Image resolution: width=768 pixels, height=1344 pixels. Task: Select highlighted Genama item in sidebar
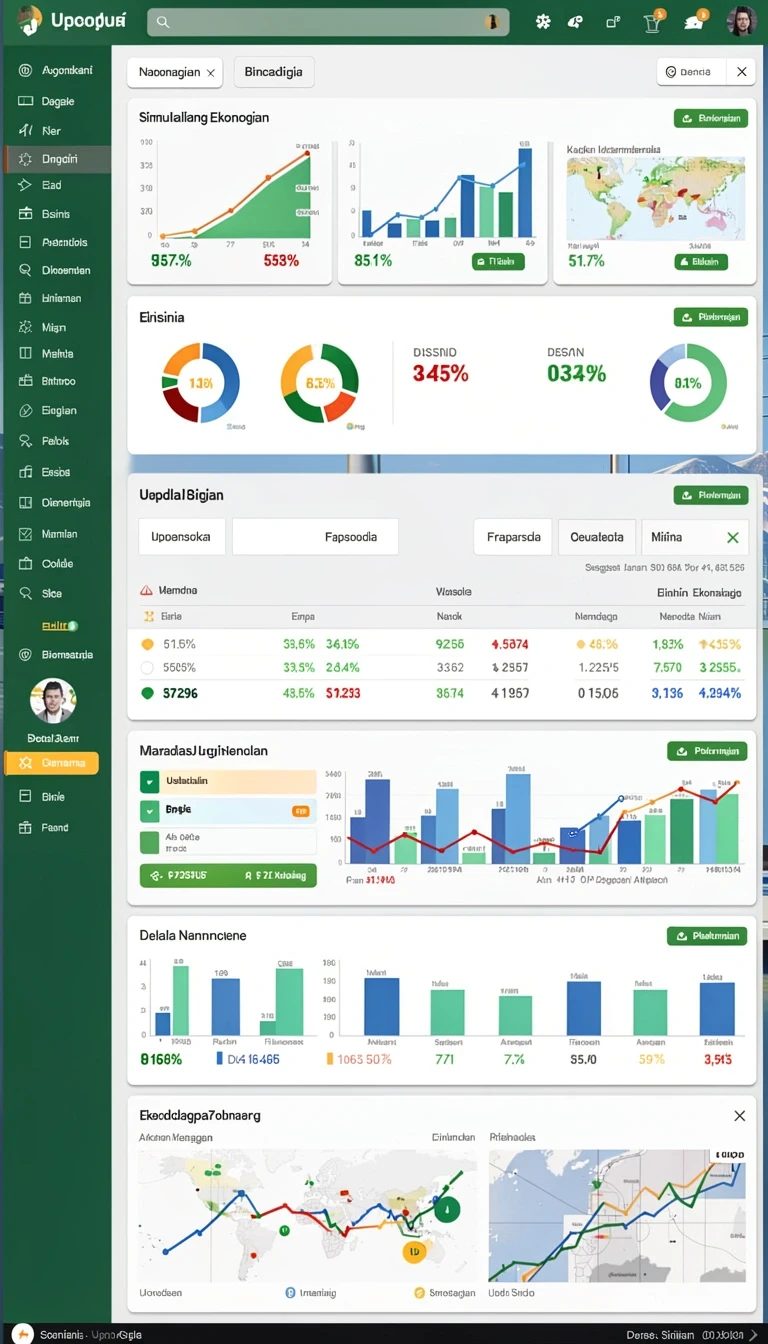pos(52,763)
